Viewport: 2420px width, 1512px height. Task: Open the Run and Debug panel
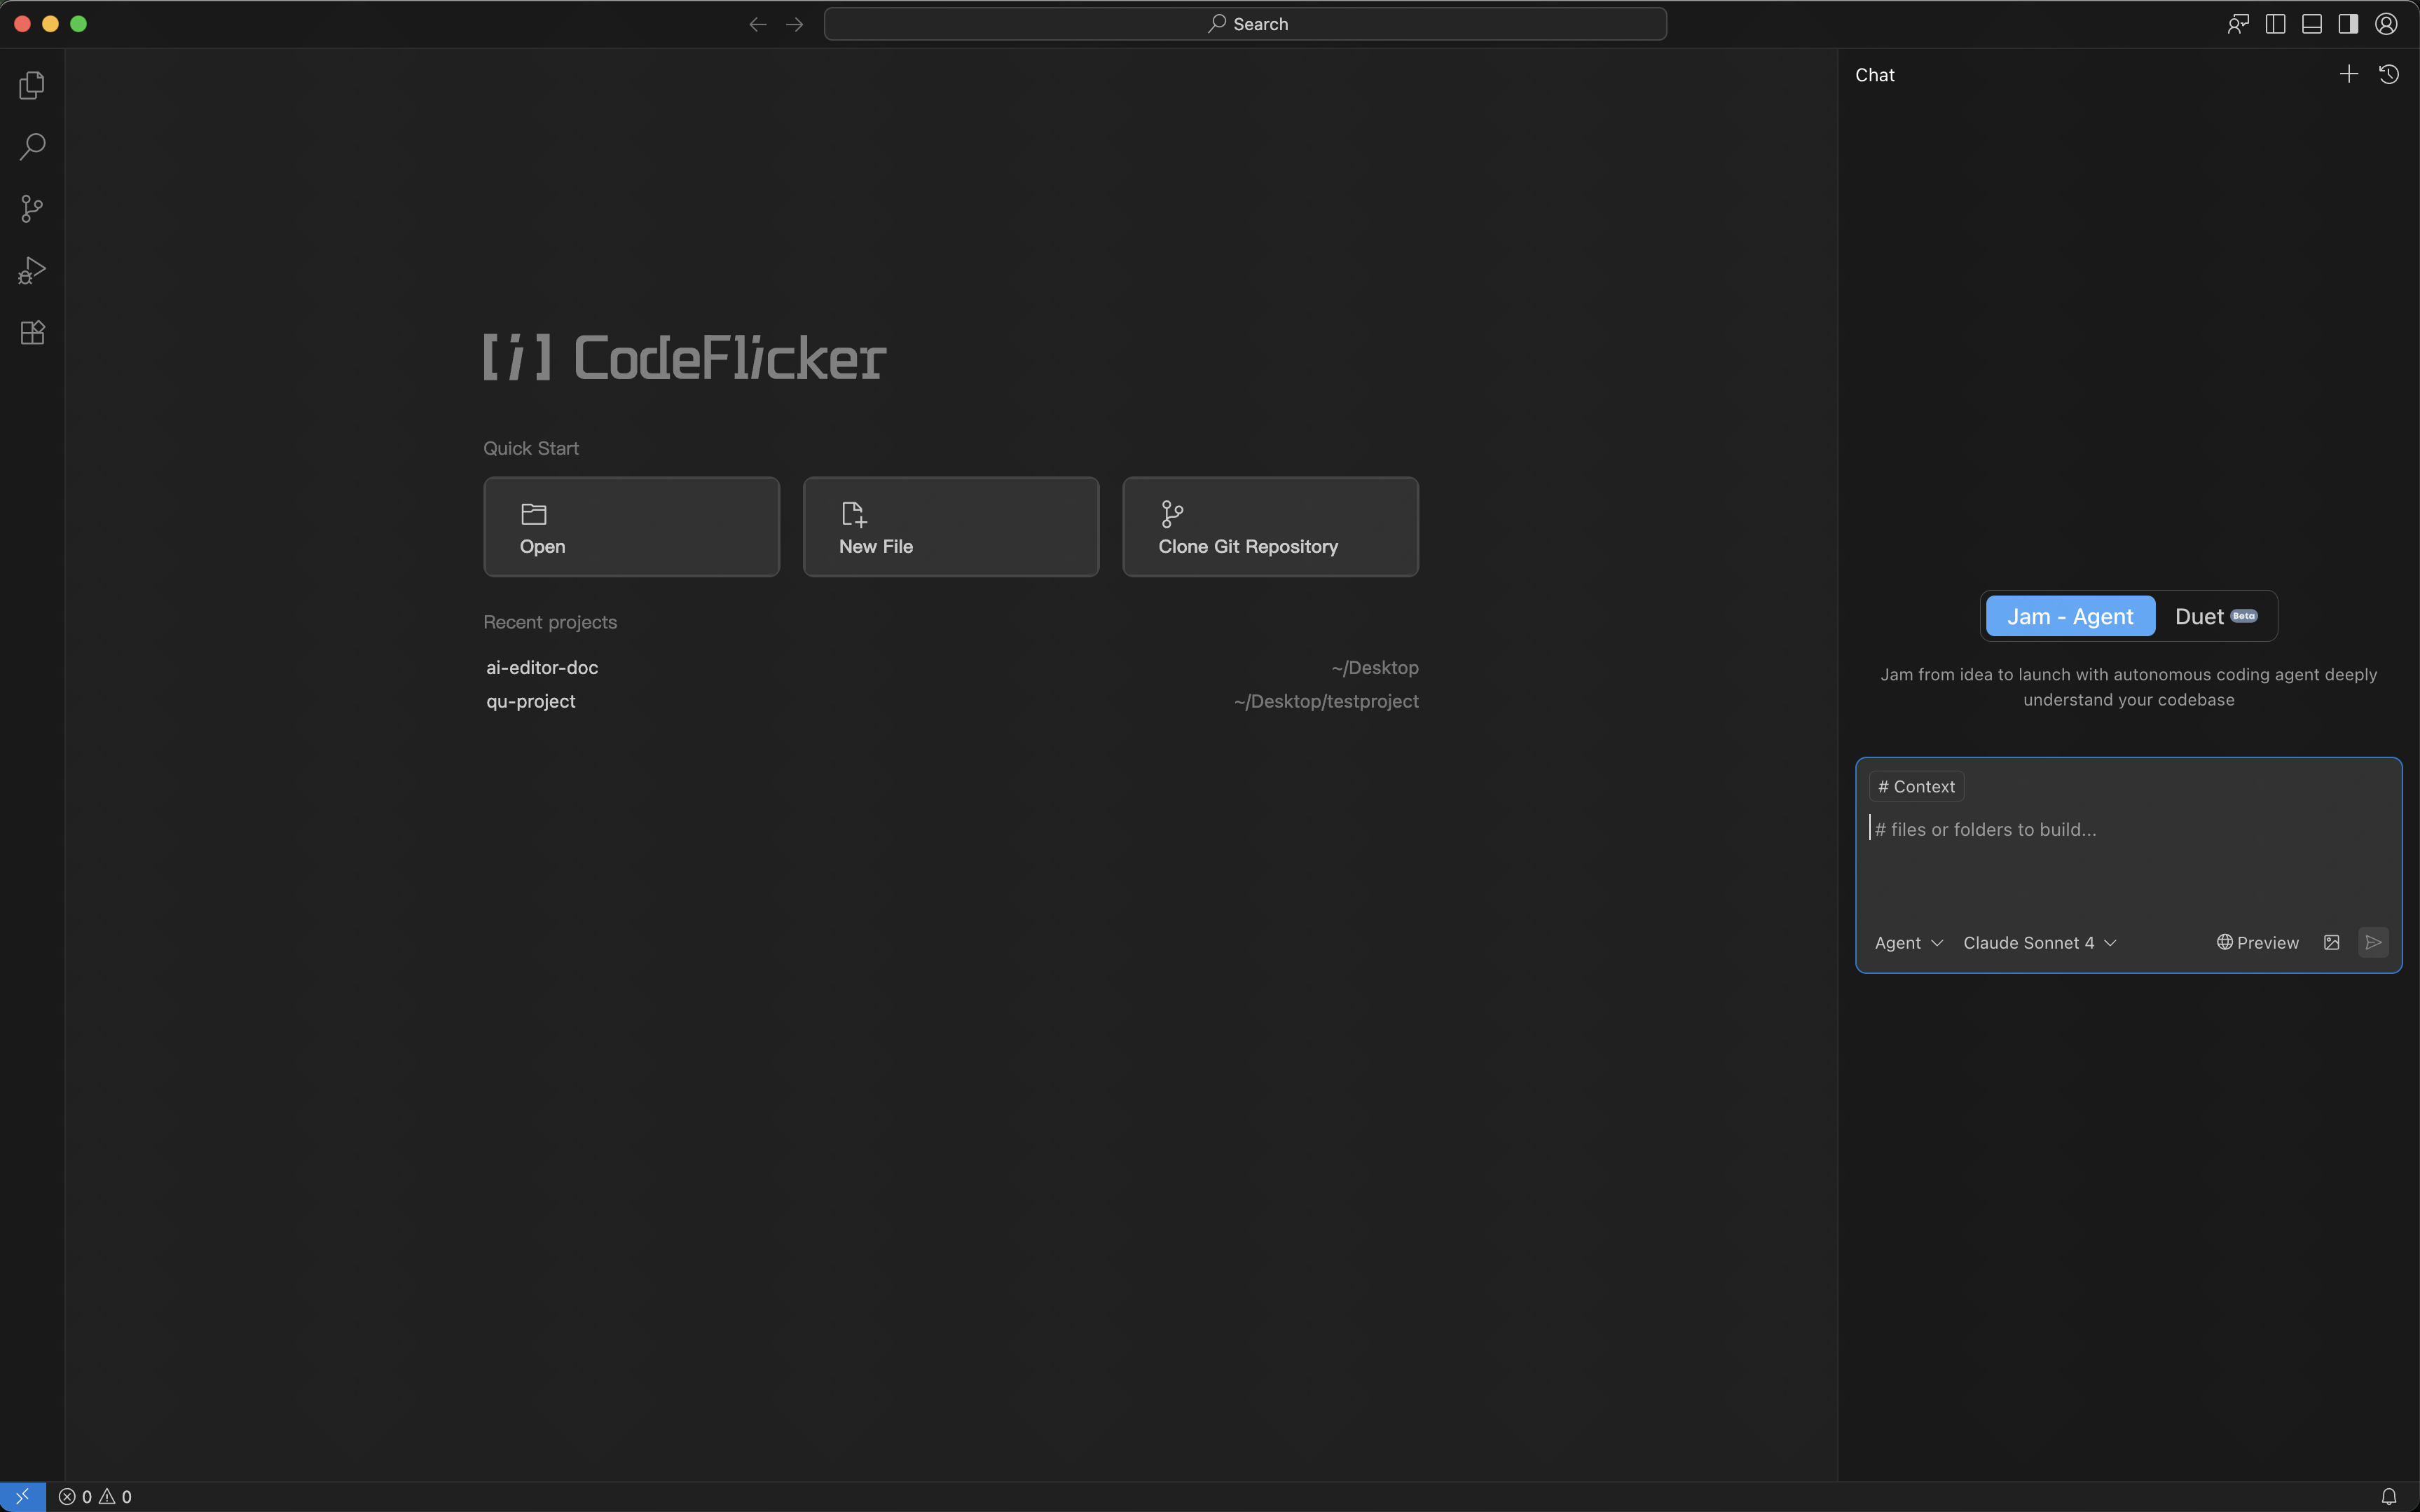tap(31, 270)
